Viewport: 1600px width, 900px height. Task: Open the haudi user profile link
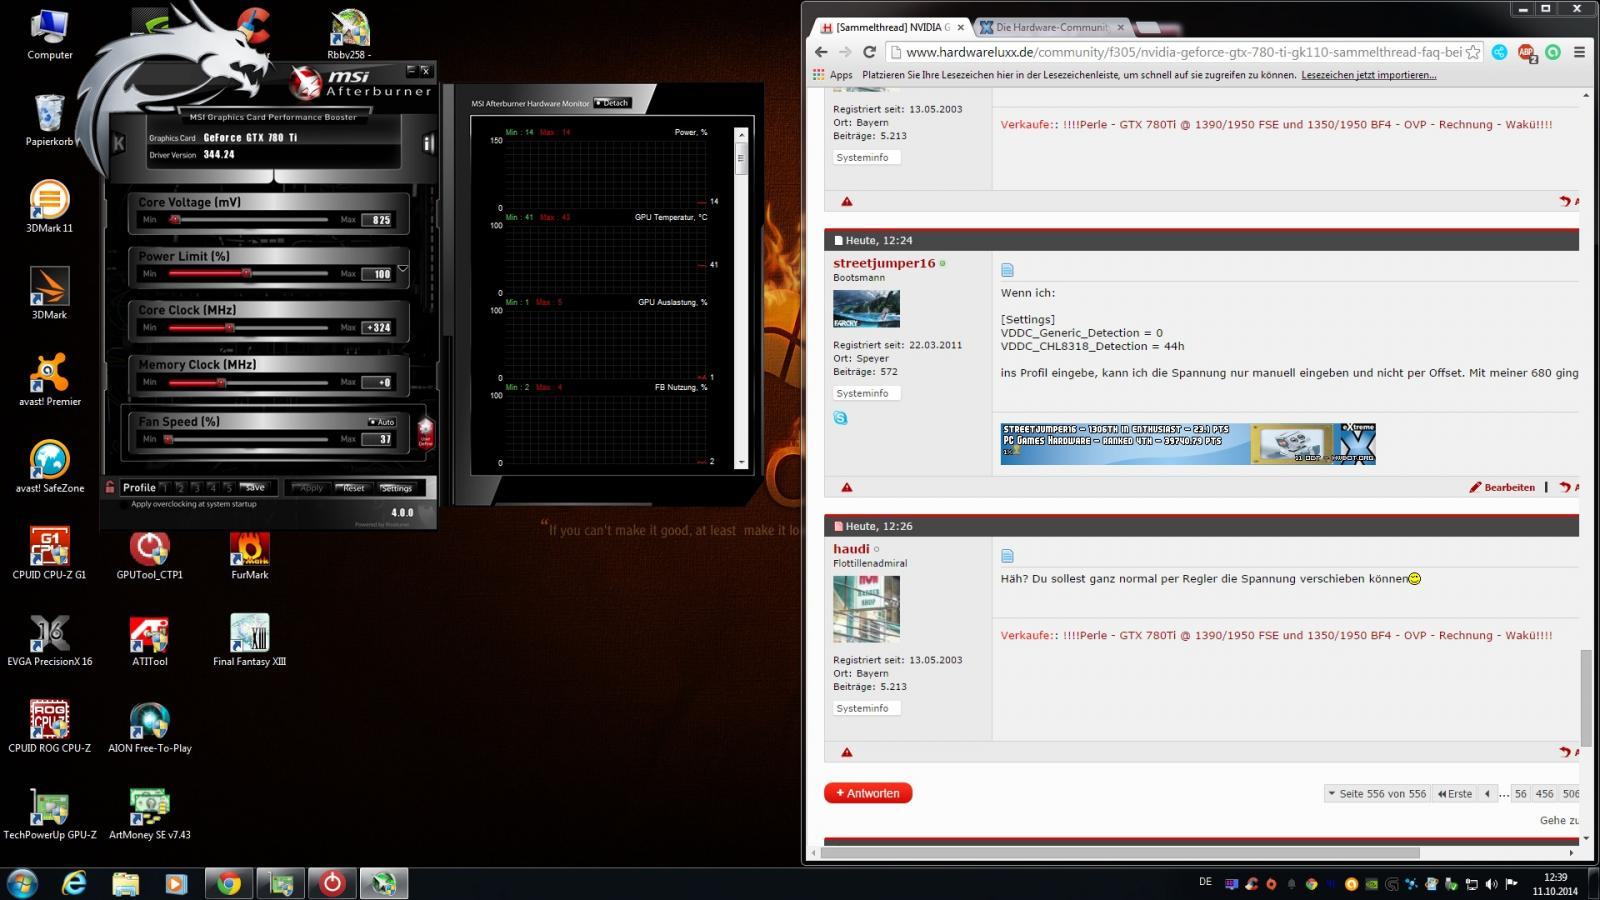click(x=851, y=548)
